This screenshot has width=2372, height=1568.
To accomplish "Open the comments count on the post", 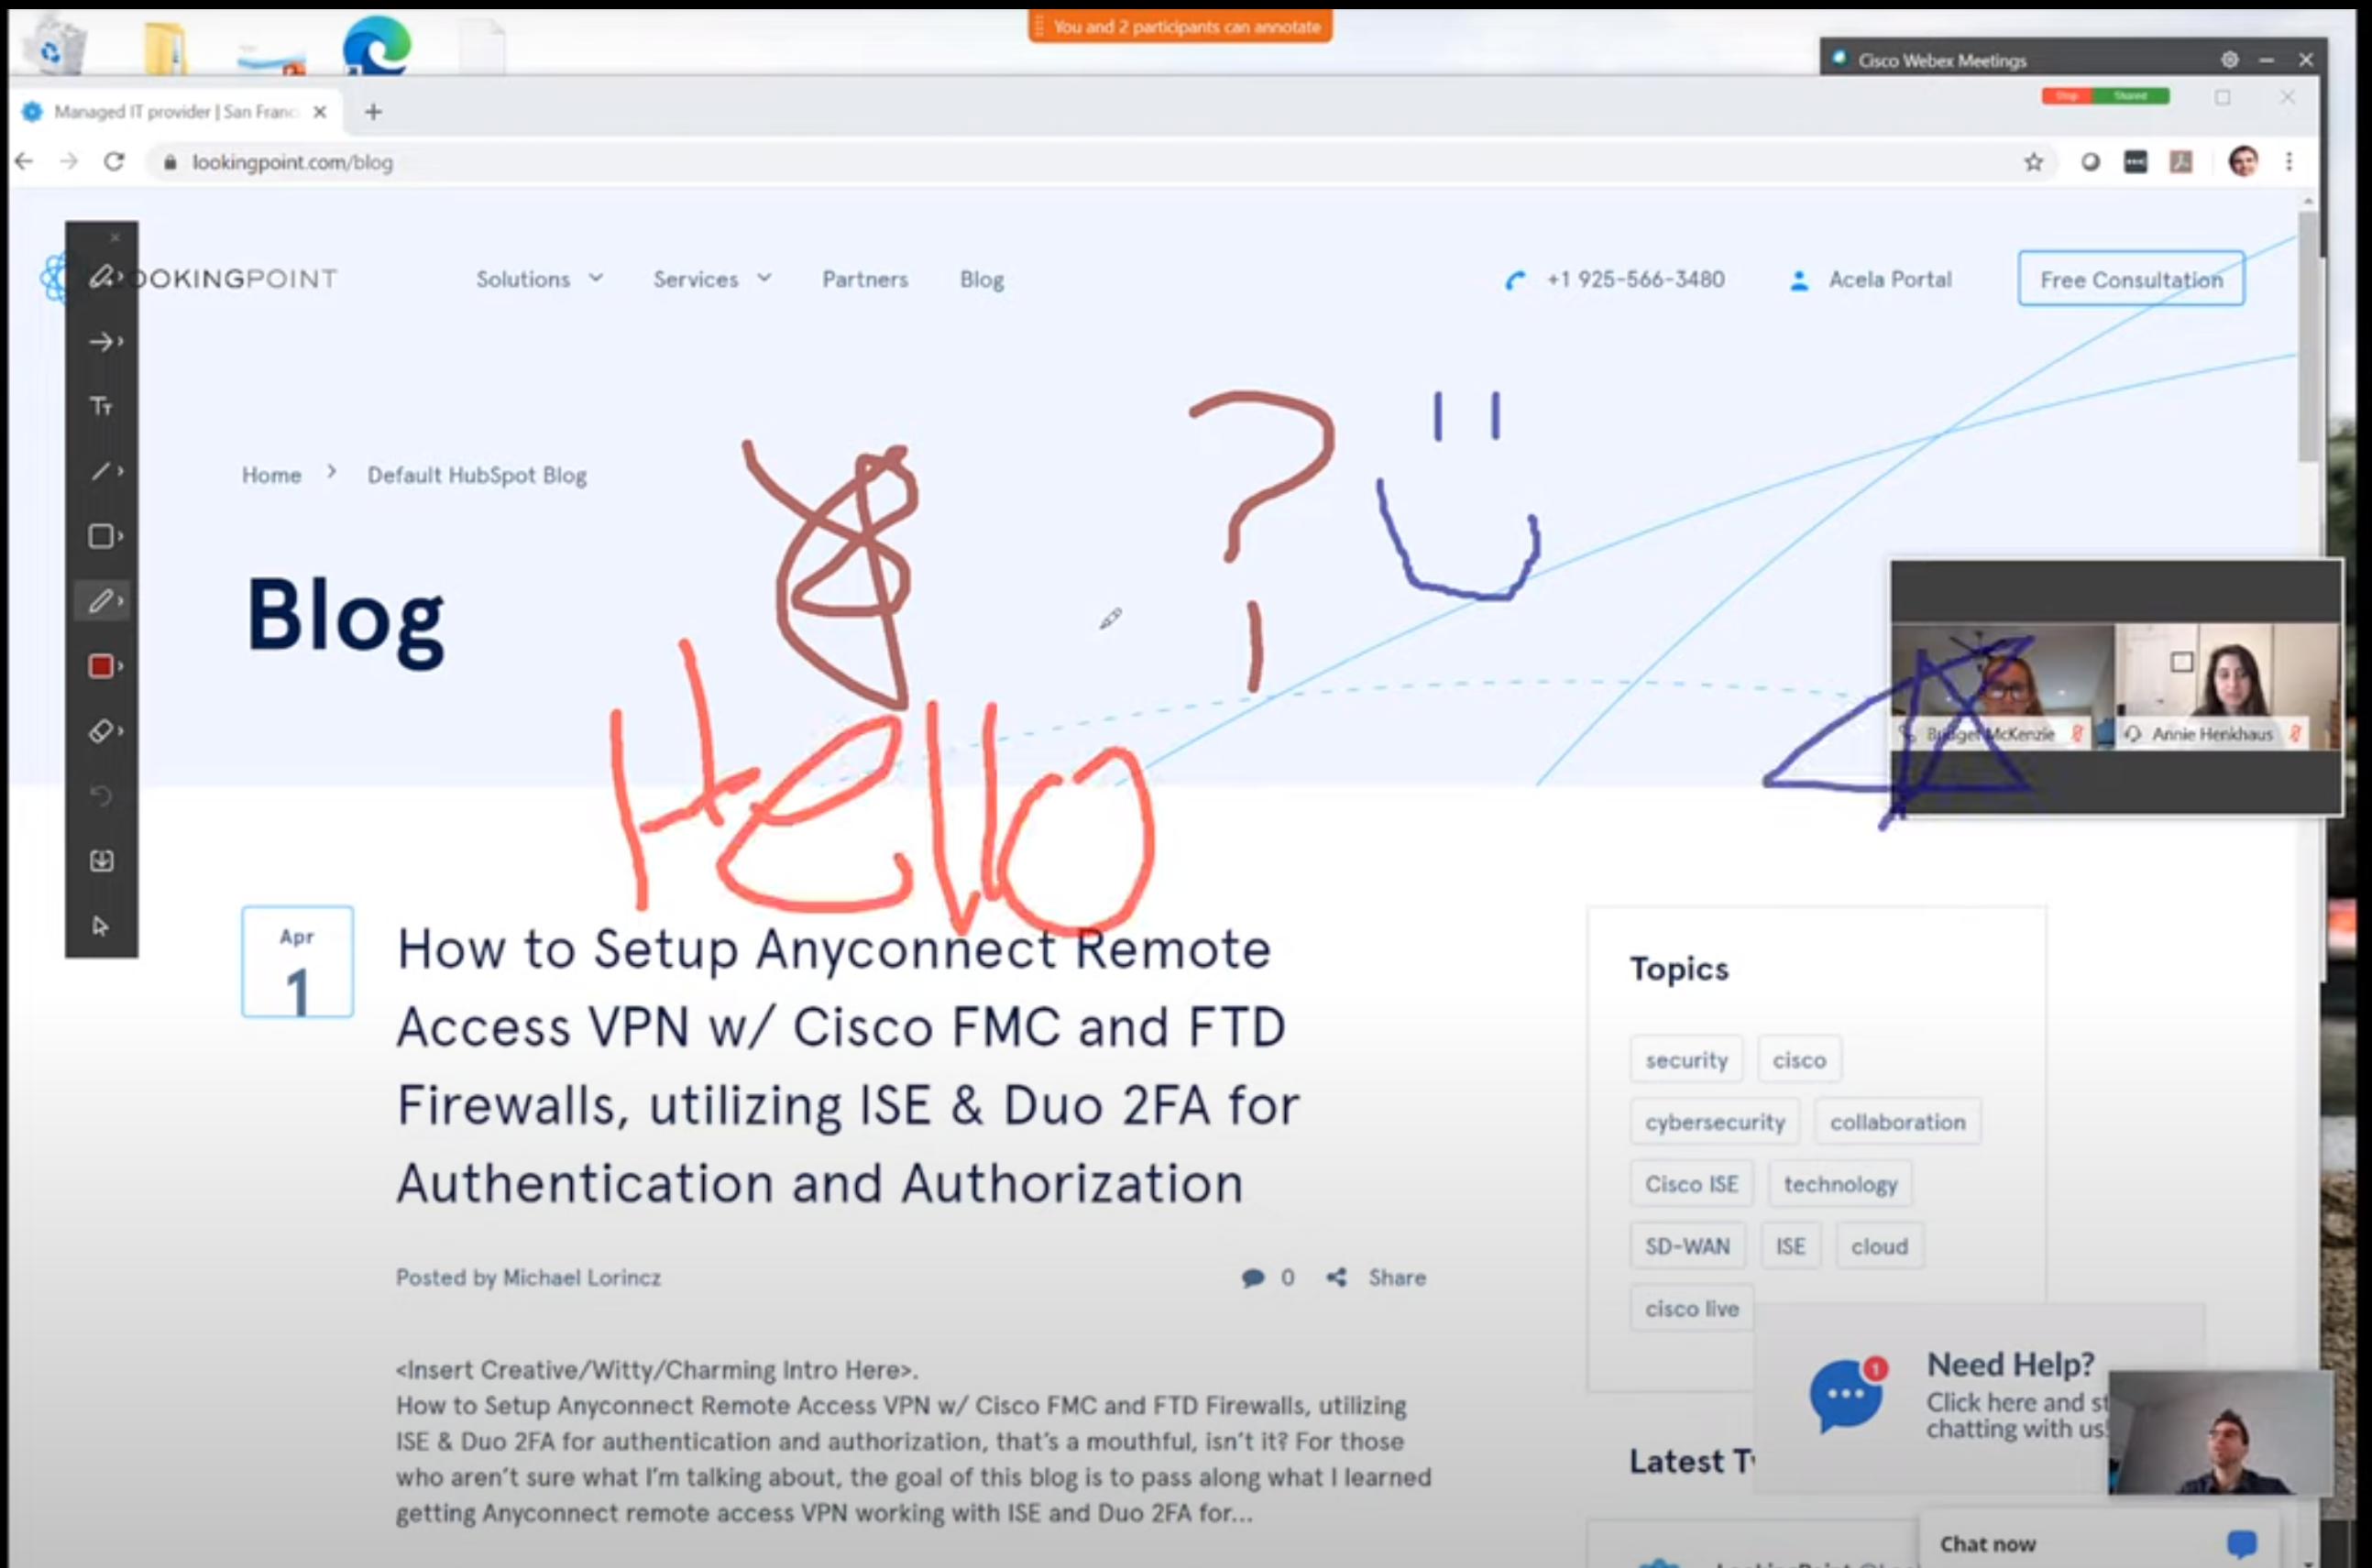I will click(1268, 1277).
